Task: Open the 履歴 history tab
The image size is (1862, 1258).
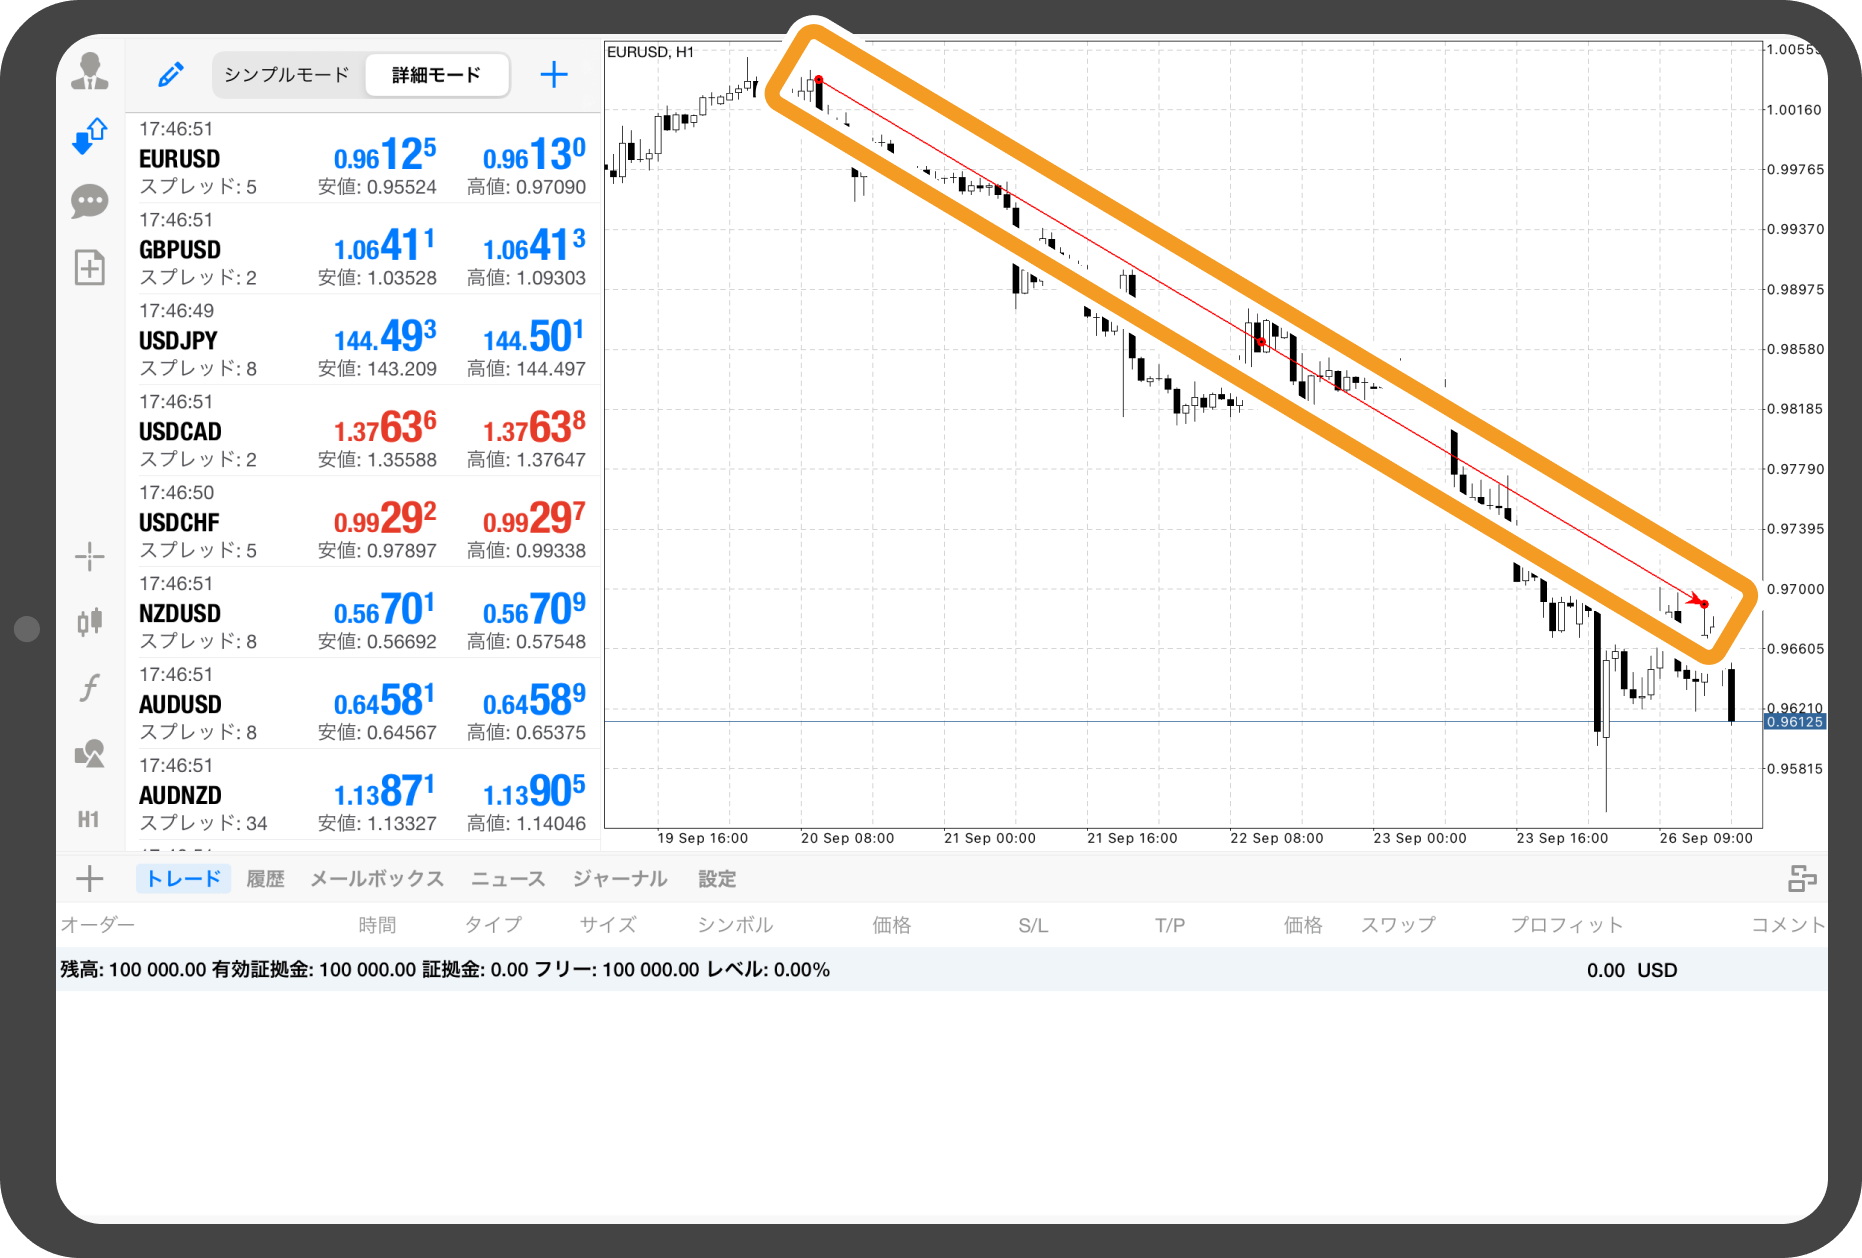Action: click(x=265, y=879)
